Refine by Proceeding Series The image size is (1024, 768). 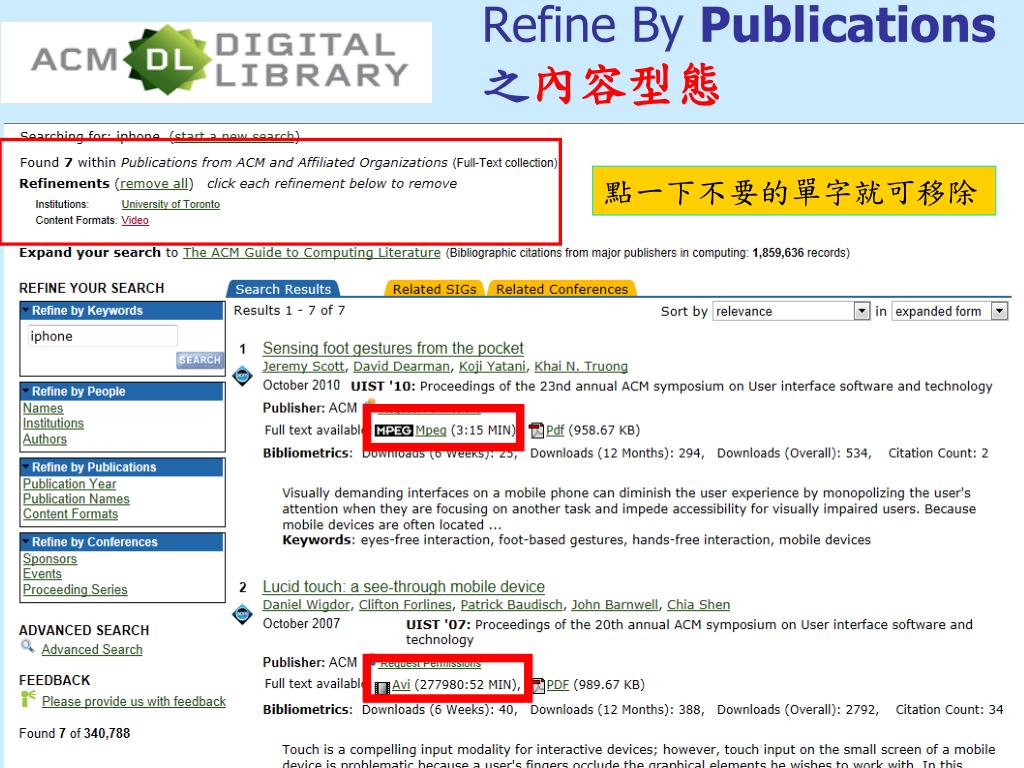coord(75,590)
